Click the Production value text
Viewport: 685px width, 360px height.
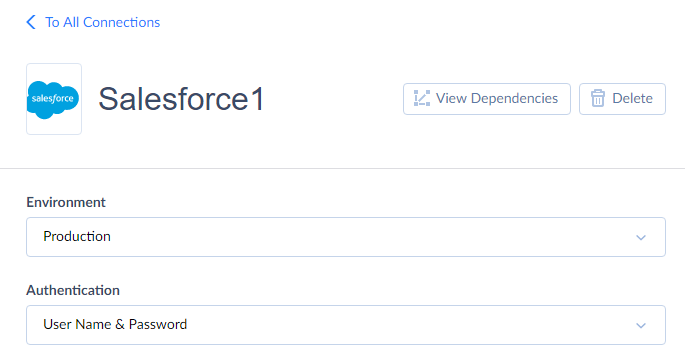click(x=77, y=236)
